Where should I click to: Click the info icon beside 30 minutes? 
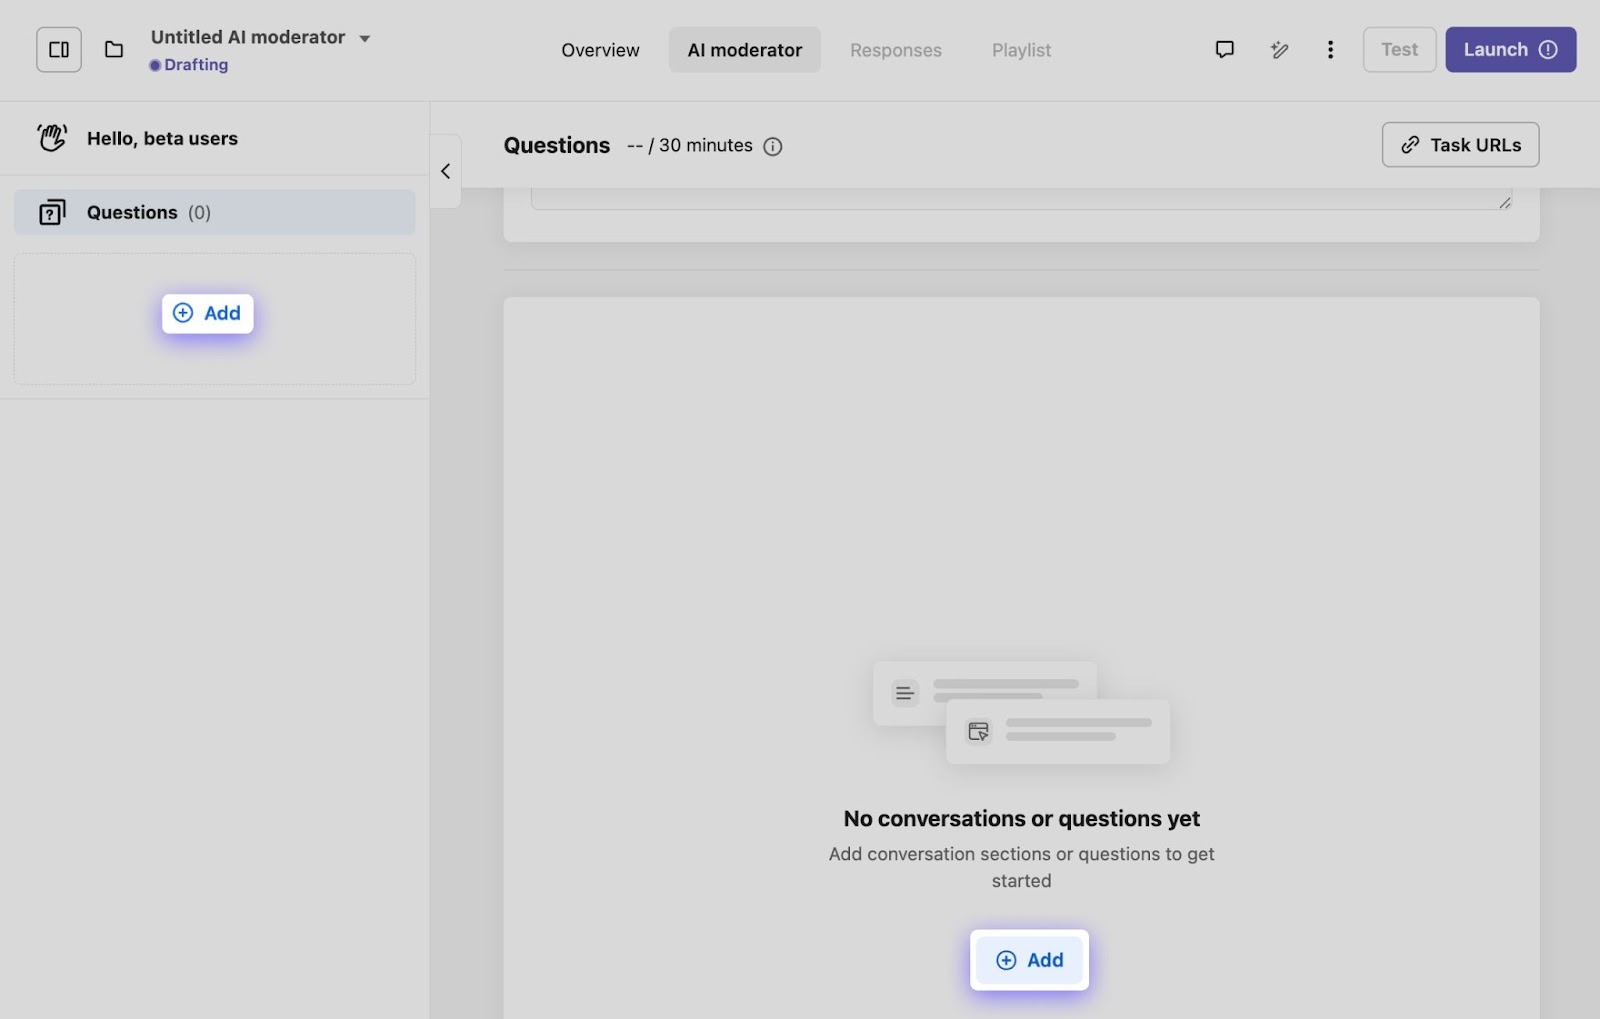pyautogui.click(x=773, y=147)
